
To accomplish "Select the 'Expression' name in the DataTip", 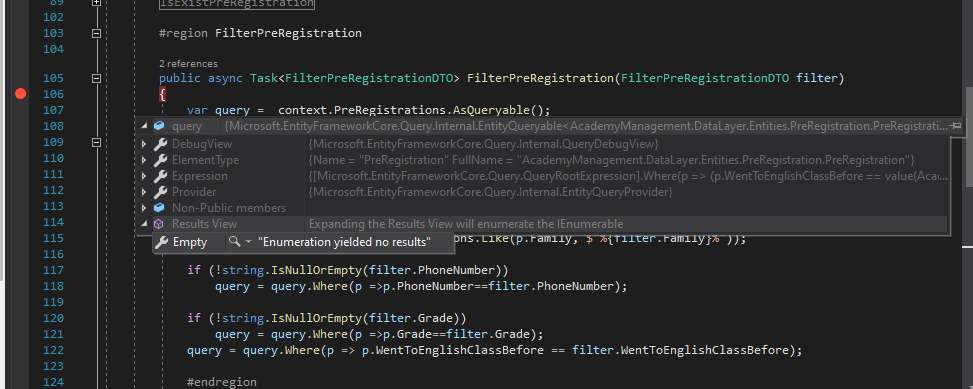I will coord(200,176).
